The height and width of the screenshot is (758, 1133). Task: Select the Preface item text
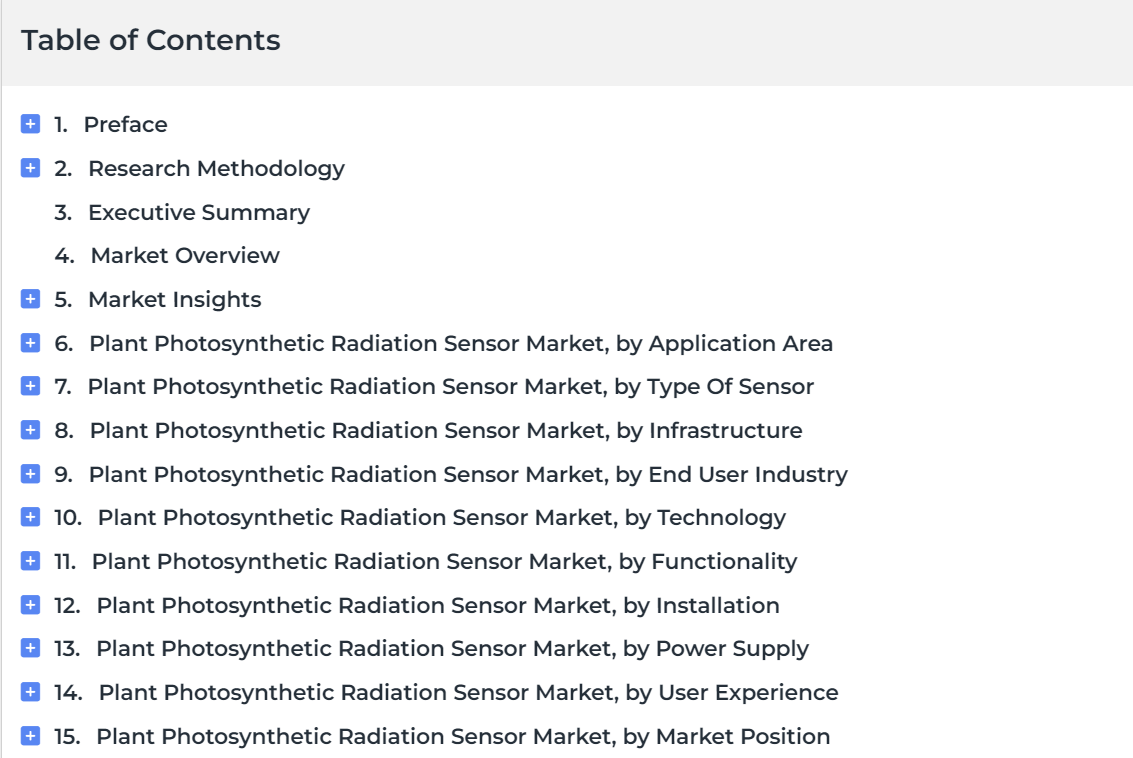(x=126, y=124)
